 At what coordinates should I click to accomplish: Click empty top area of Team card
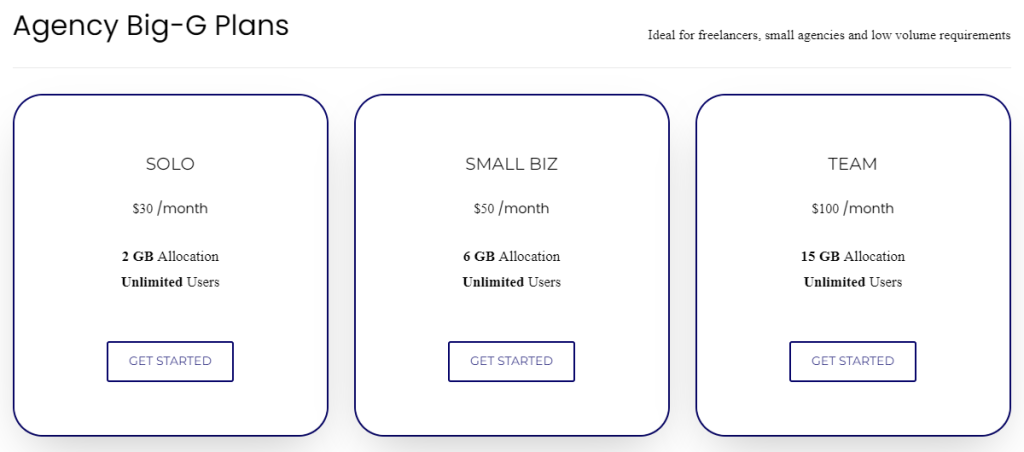click(x=852, y=122)
